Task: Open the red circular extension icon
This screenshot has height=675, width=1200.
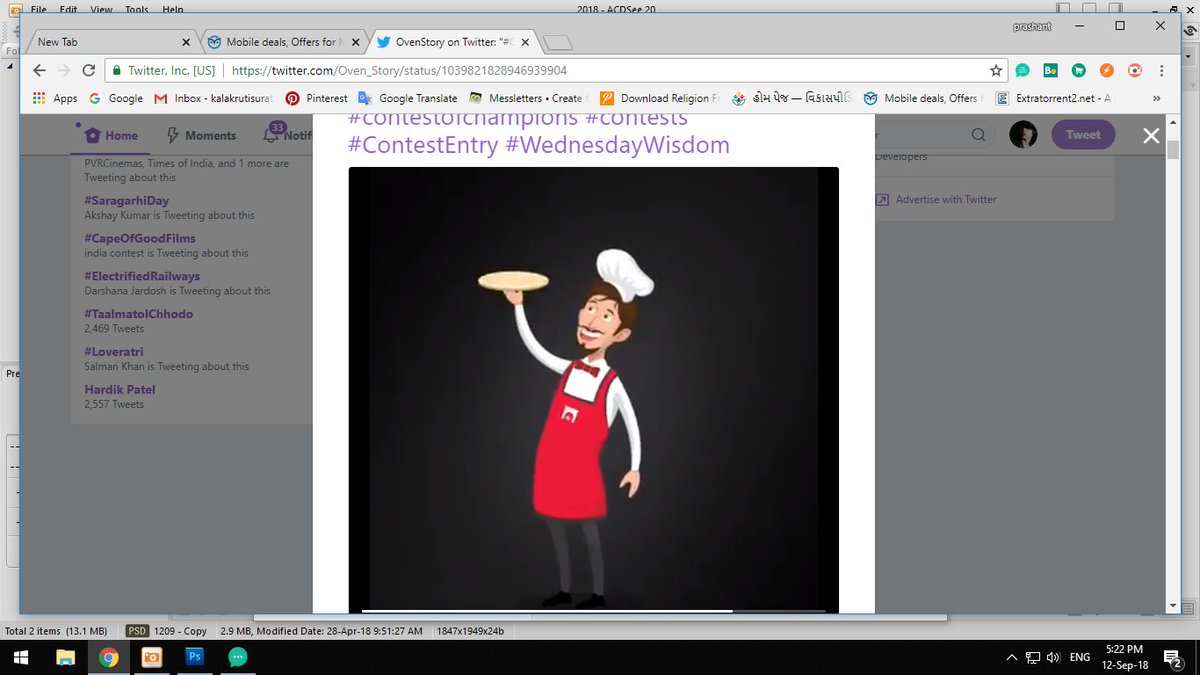Action: (x=1134, y=71)
